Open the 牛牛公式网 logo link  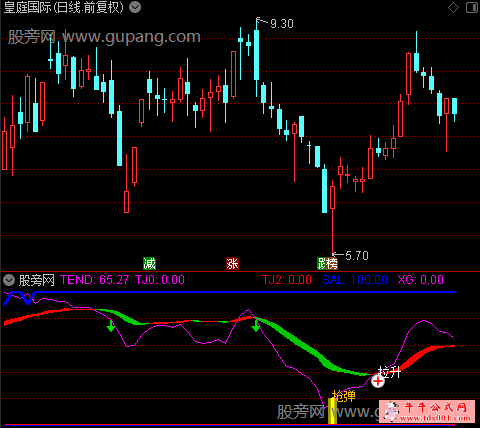click(x=429, y=411)
